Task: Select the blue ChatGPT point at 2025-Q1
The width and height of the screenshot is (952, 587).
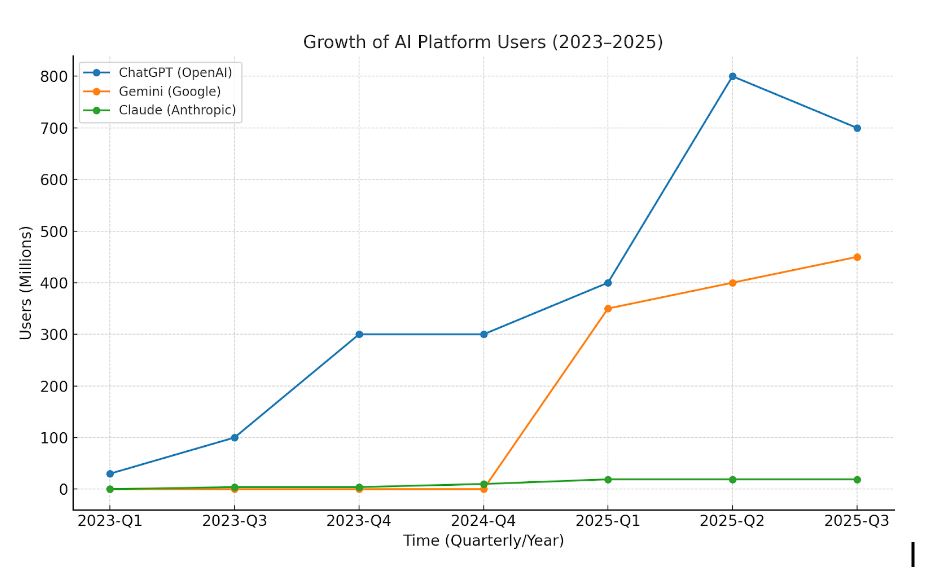Action: 608,283
